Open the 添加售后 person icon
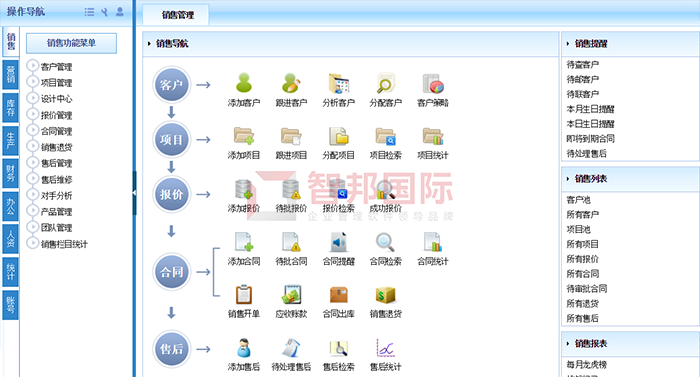The width and height of the screenshot is (700, 377). (244, 348)
